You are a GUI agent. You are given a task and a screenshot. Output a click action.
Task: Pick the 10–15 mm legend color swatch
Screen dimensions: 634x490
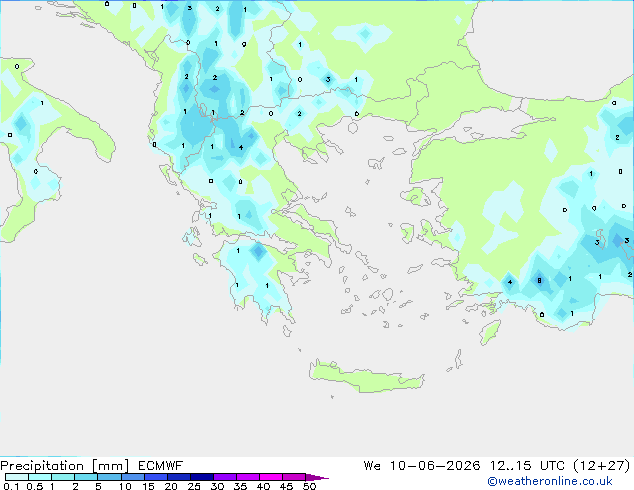133,477
